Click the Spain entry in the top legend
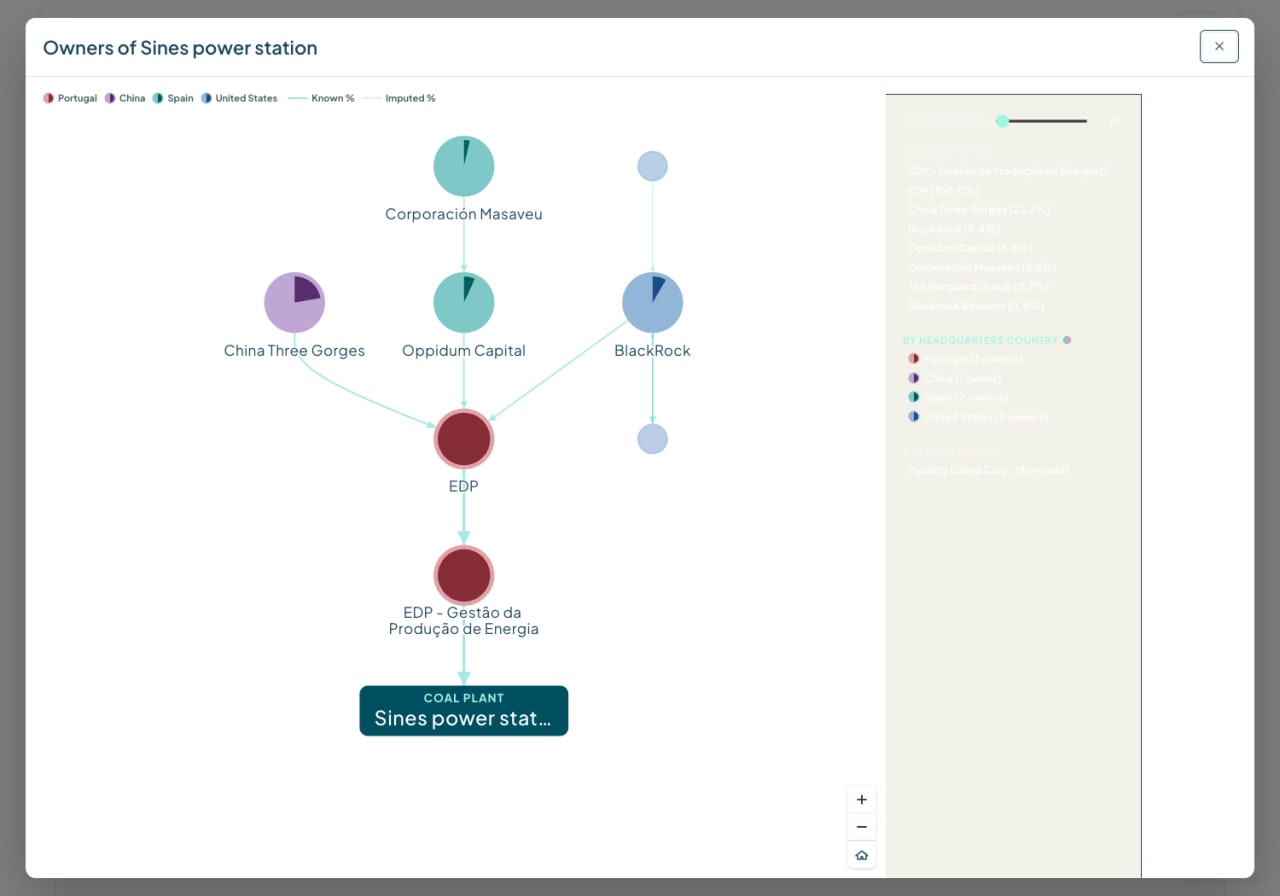 (173, 98)
